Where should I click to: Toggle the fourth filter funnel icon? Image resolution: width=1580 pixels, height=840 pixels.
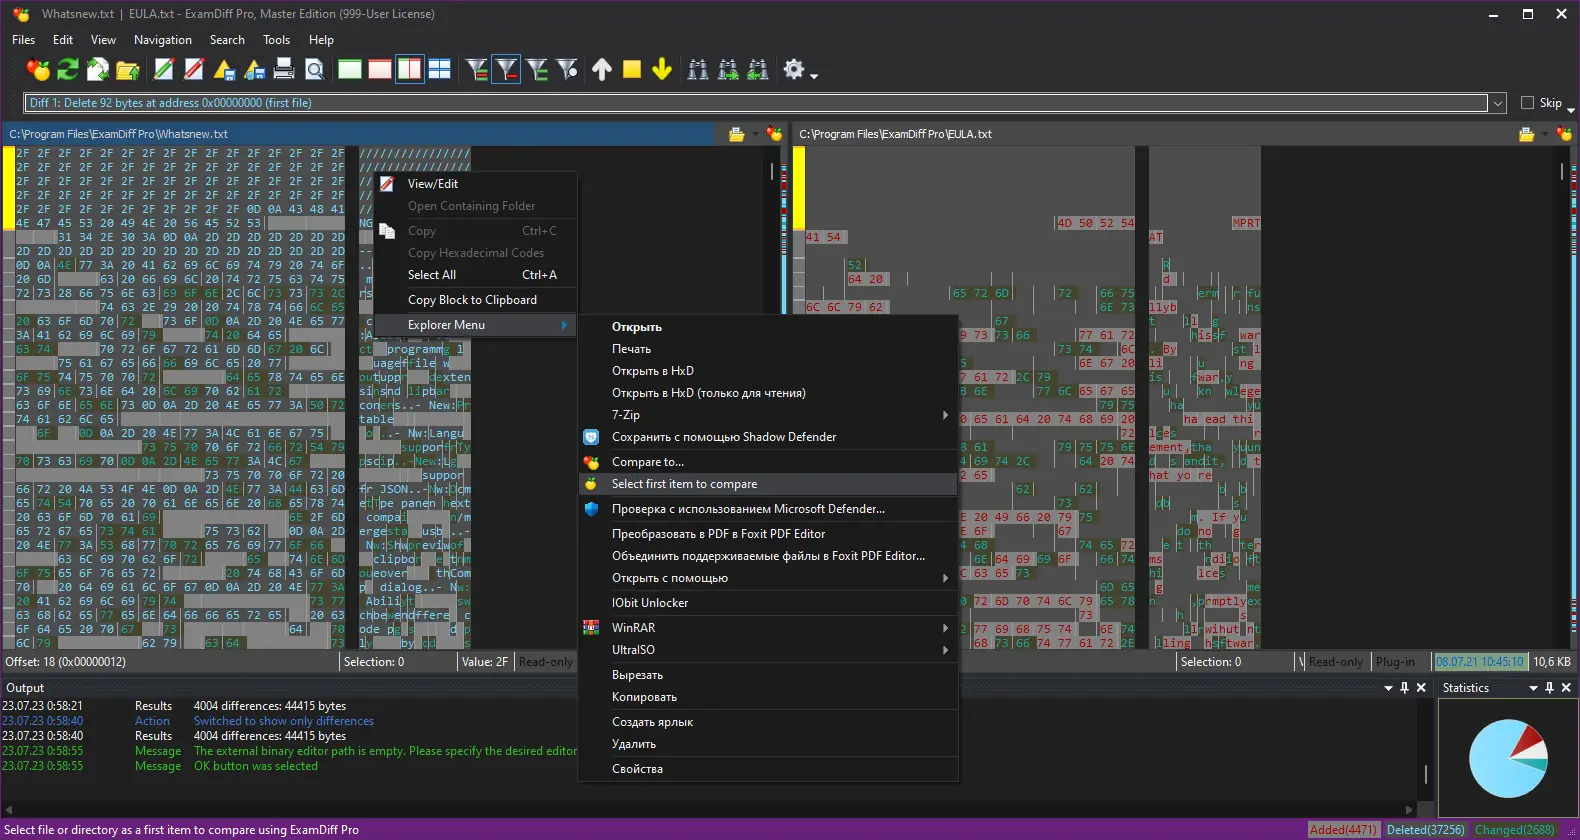pyautogui.click(x=567, y=69)
